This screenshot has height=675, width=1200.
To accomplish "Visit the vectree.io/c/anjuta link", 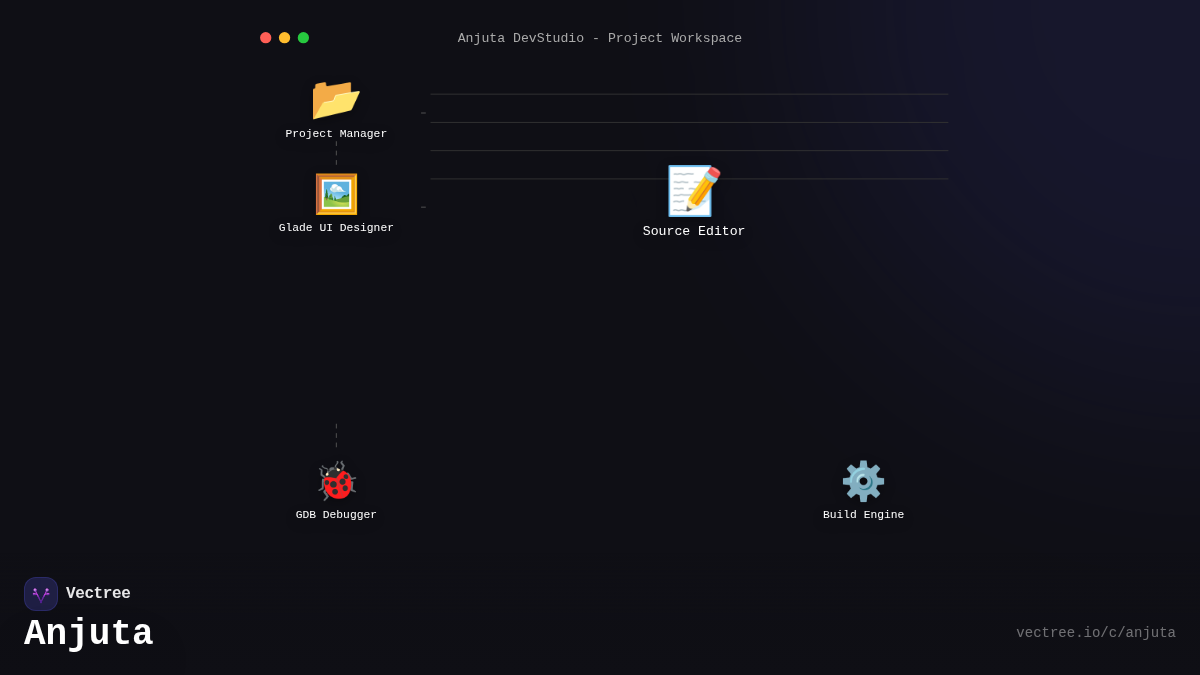I will [1095, 633].
